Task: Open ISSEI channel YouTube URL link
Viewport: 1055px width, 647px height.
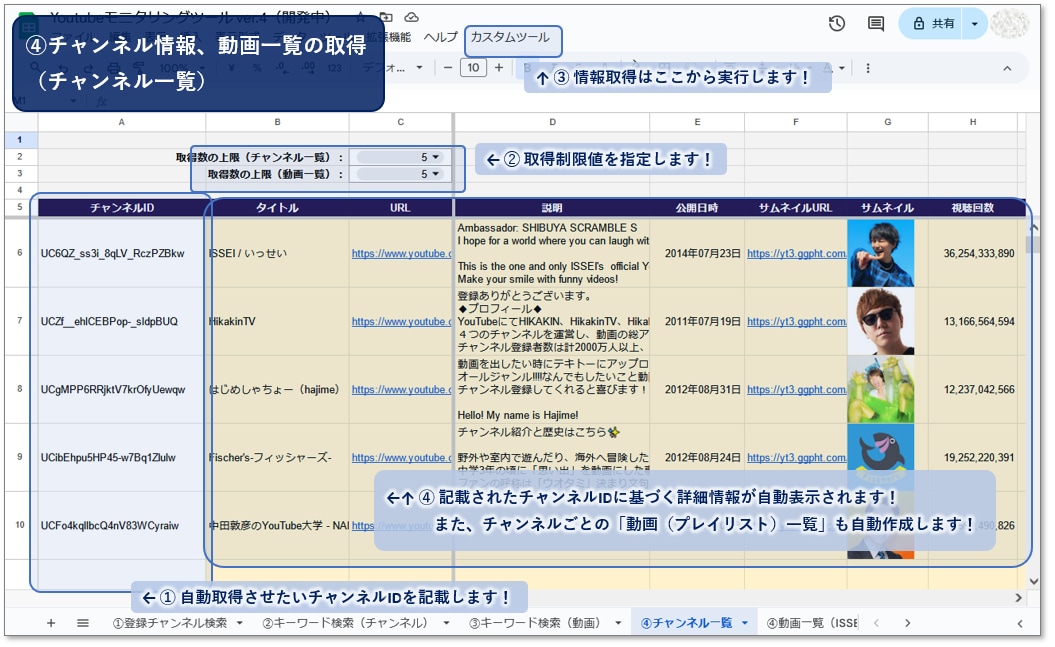Action: click(401, 254)
